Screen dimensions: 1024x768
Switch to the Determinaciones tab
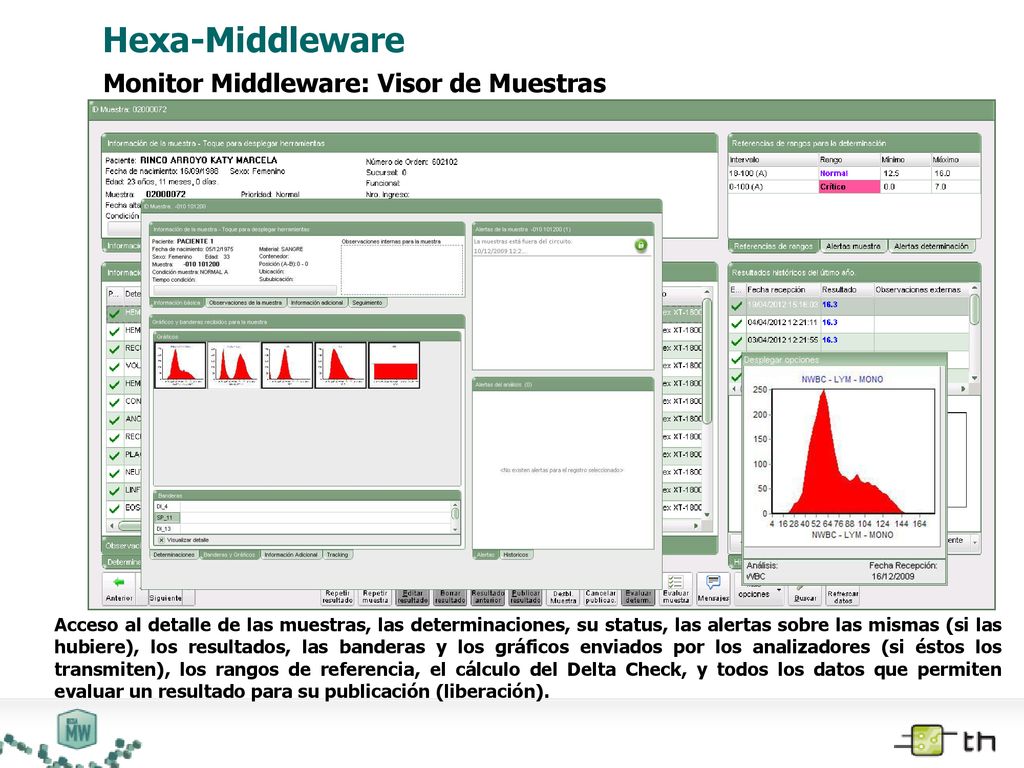click(x=174, y=554)
